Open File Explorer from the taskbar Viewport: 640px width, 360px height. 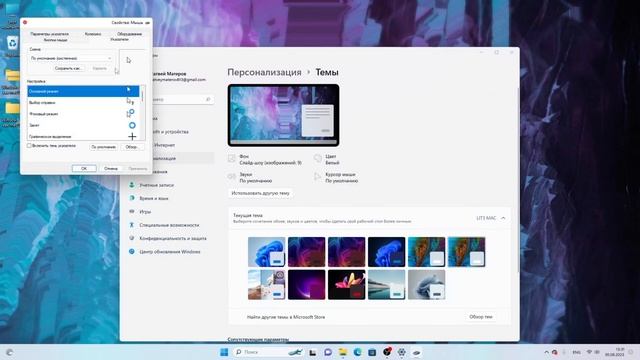tap(342, 352)
